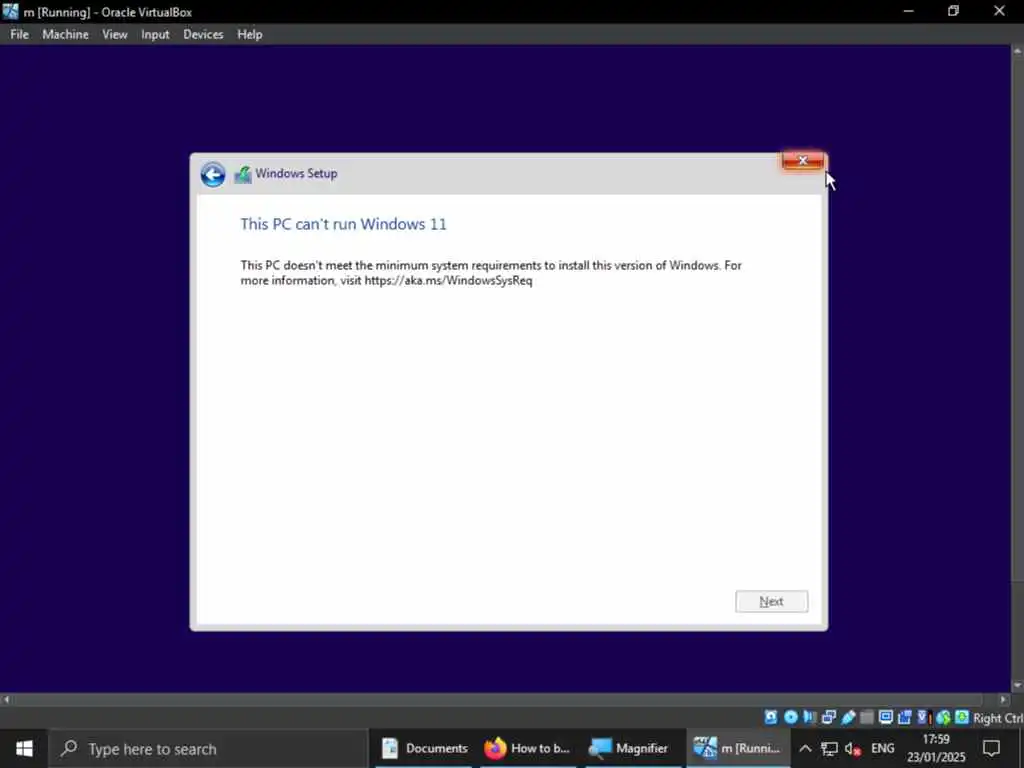This screenshot has height=768, width=1024.
Task: Switch to the Firefox 'How to b...' window
Action: (x=528, y=748)
